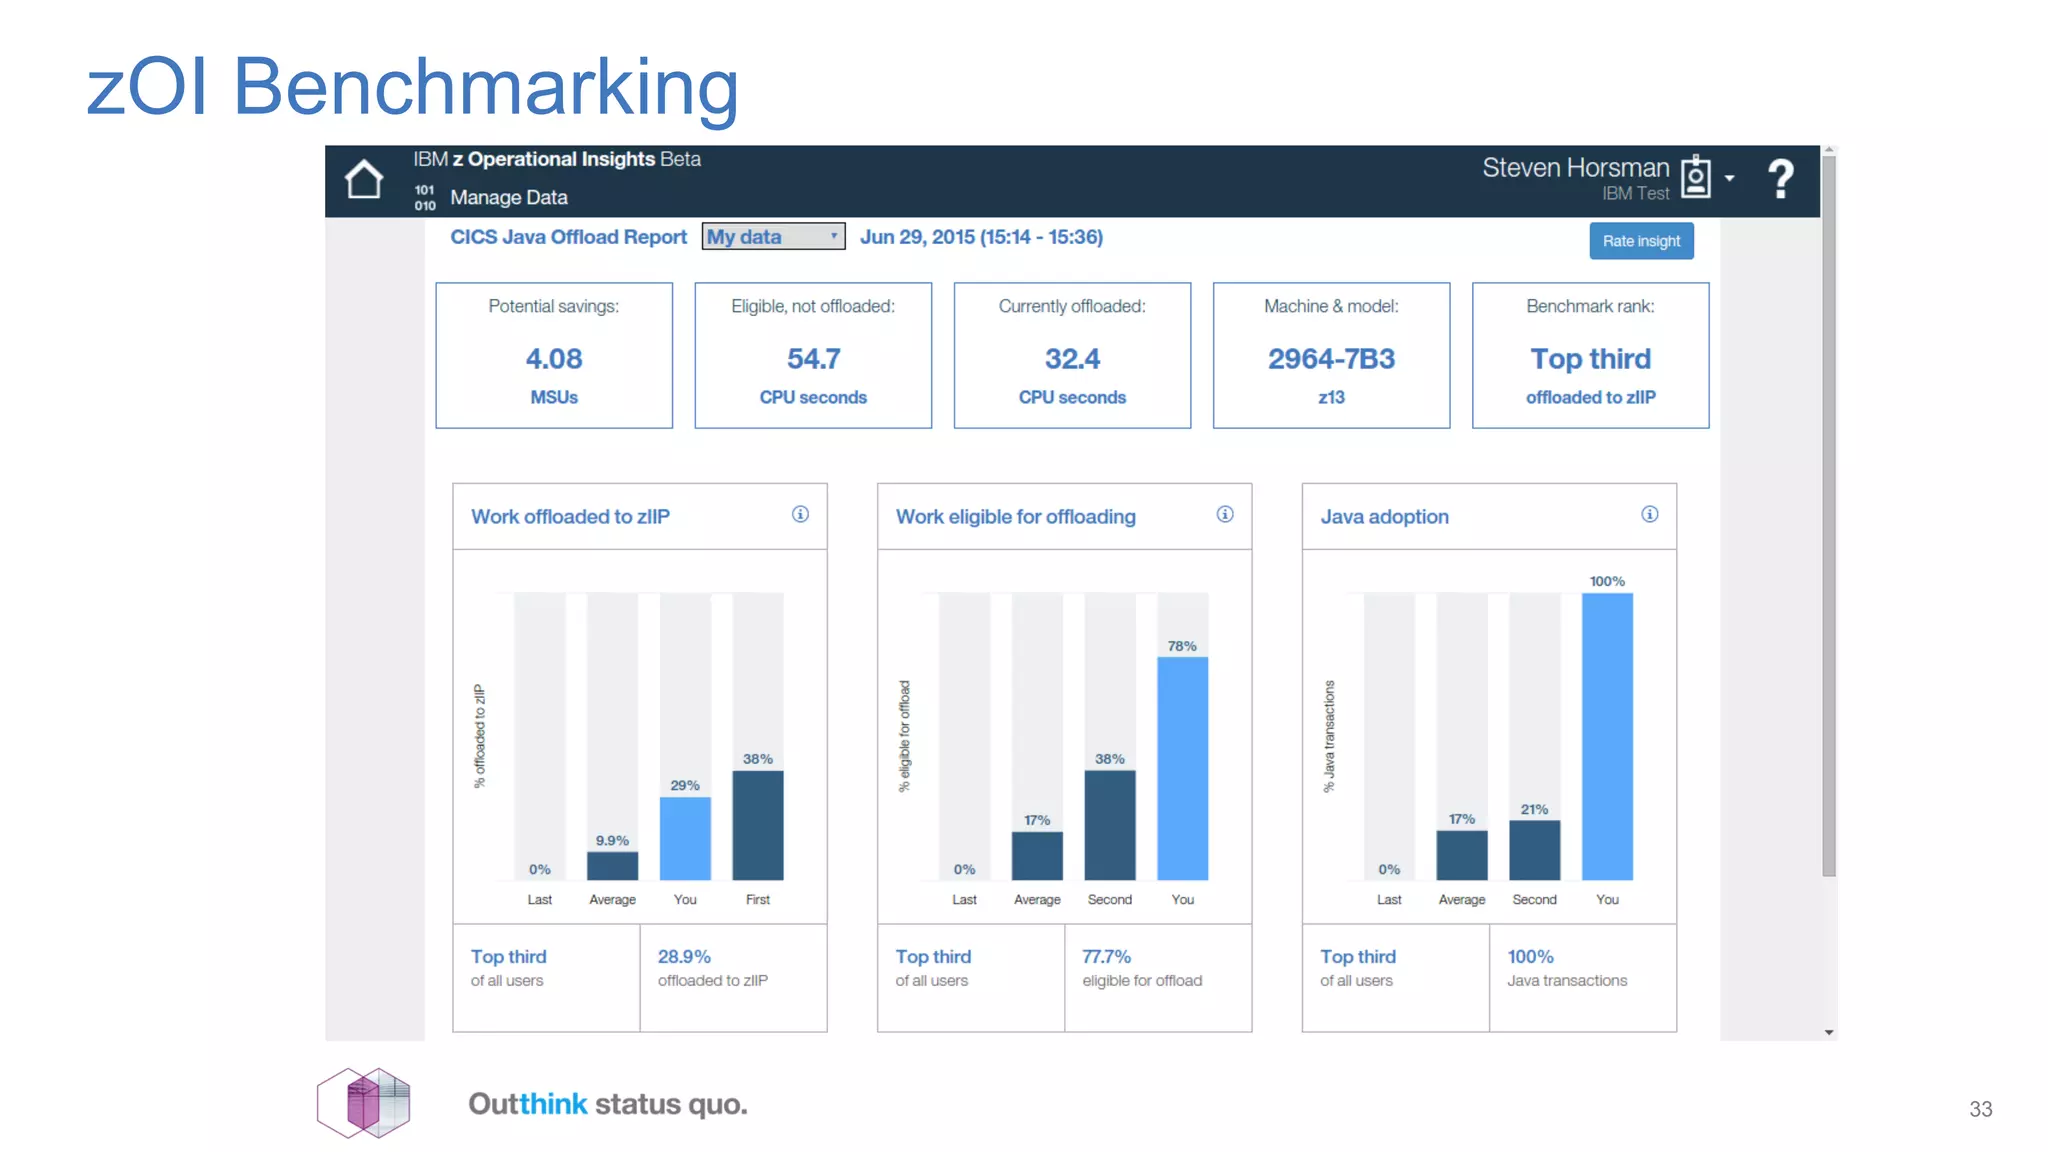Viewport: 2048px width, 1152px height.
Task: Click the Manage Data binary icon
Action: tap(425, 197)
